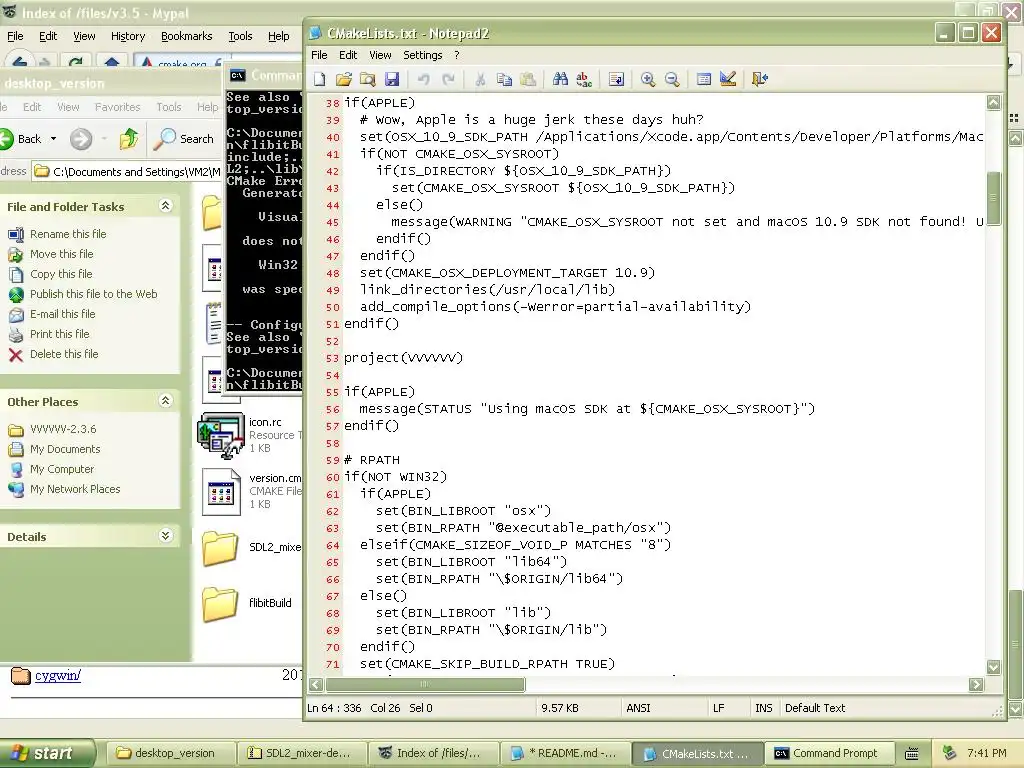
Task: Zoom in on the editor text
Action: point(648,80)
